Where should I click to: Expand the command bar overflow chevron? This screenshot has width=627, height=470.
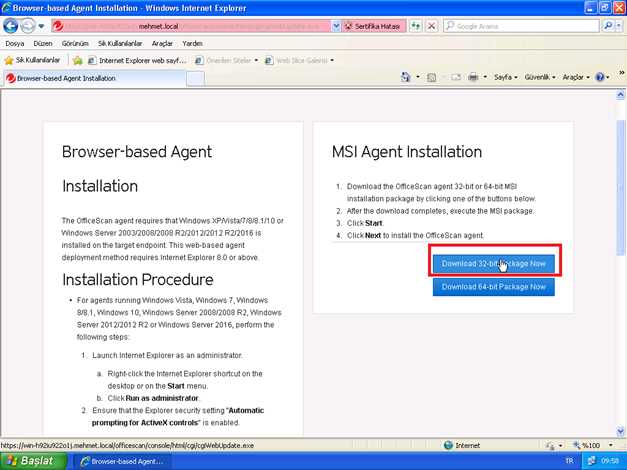click(x=621, y=73)
